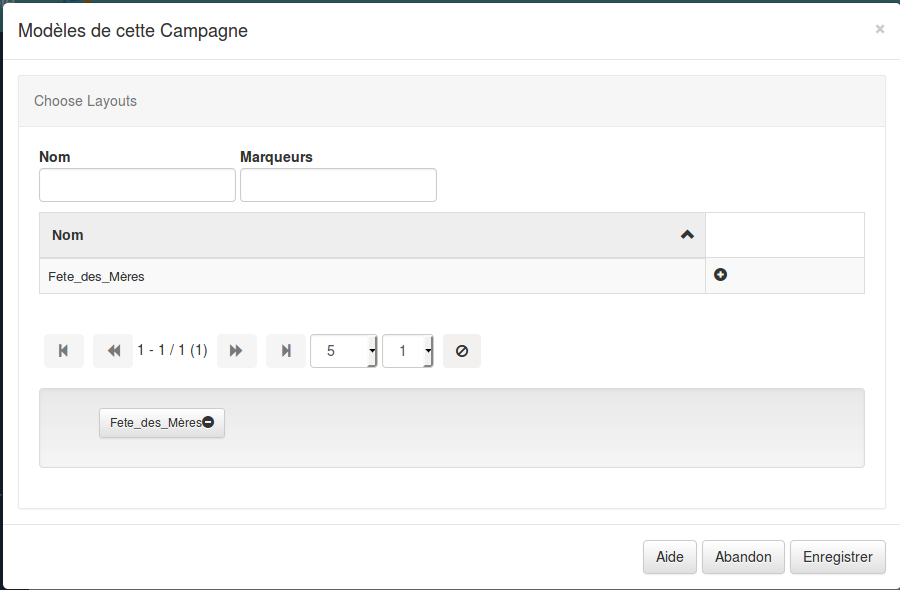The height and width of the screenshot is (590, 900).
Task: Go to the first page of layouts
Action: (x=64, y=351)
